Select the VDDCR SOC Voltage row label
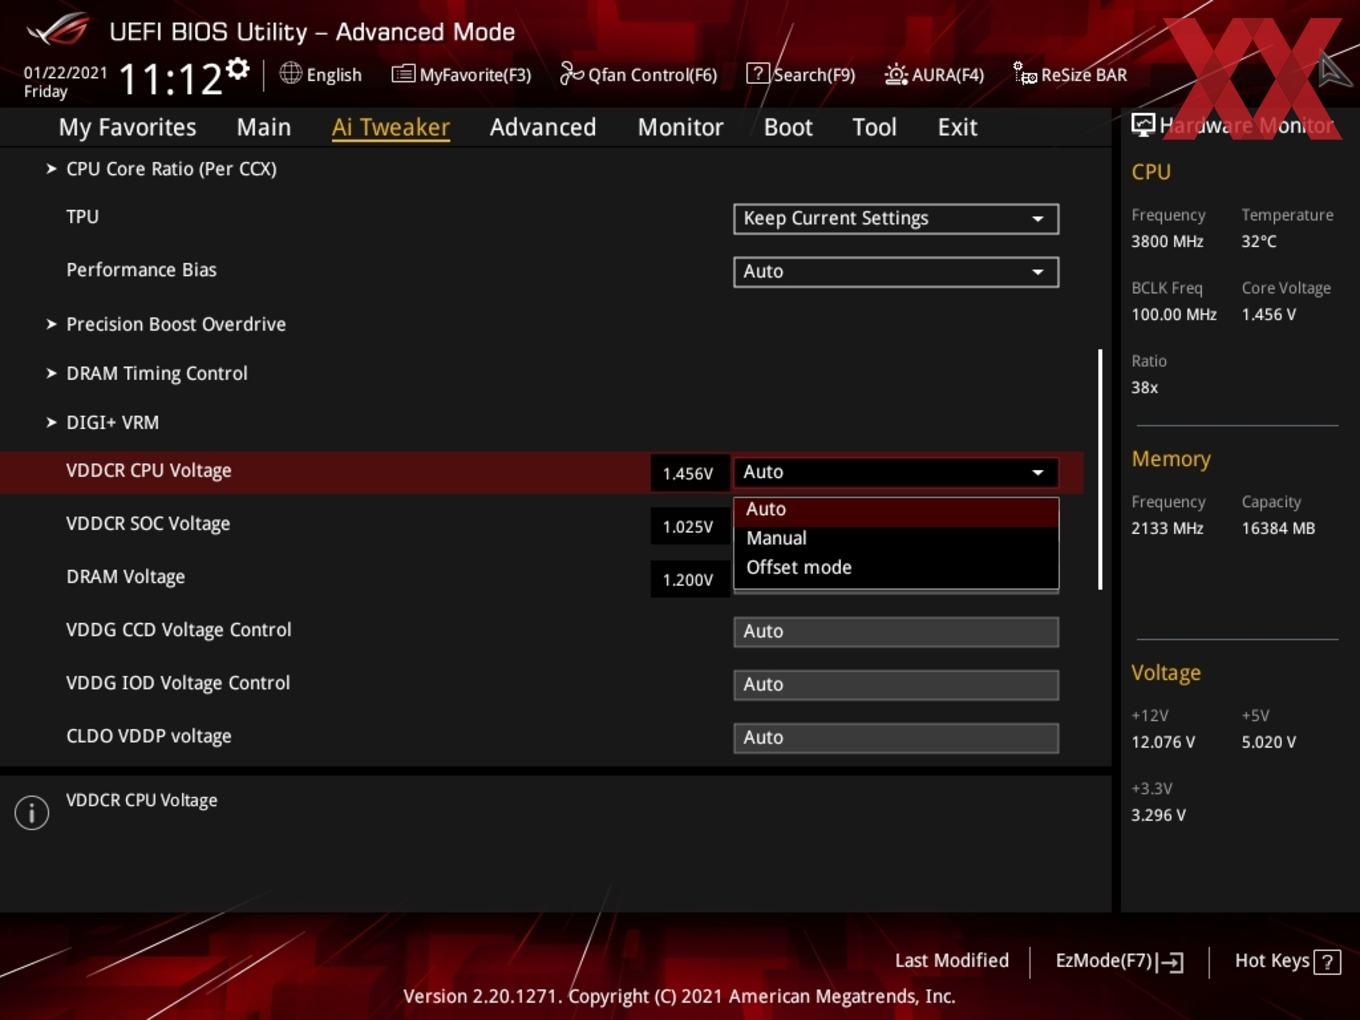Viewport: 1360px width, 1020px height. [148, 524]
